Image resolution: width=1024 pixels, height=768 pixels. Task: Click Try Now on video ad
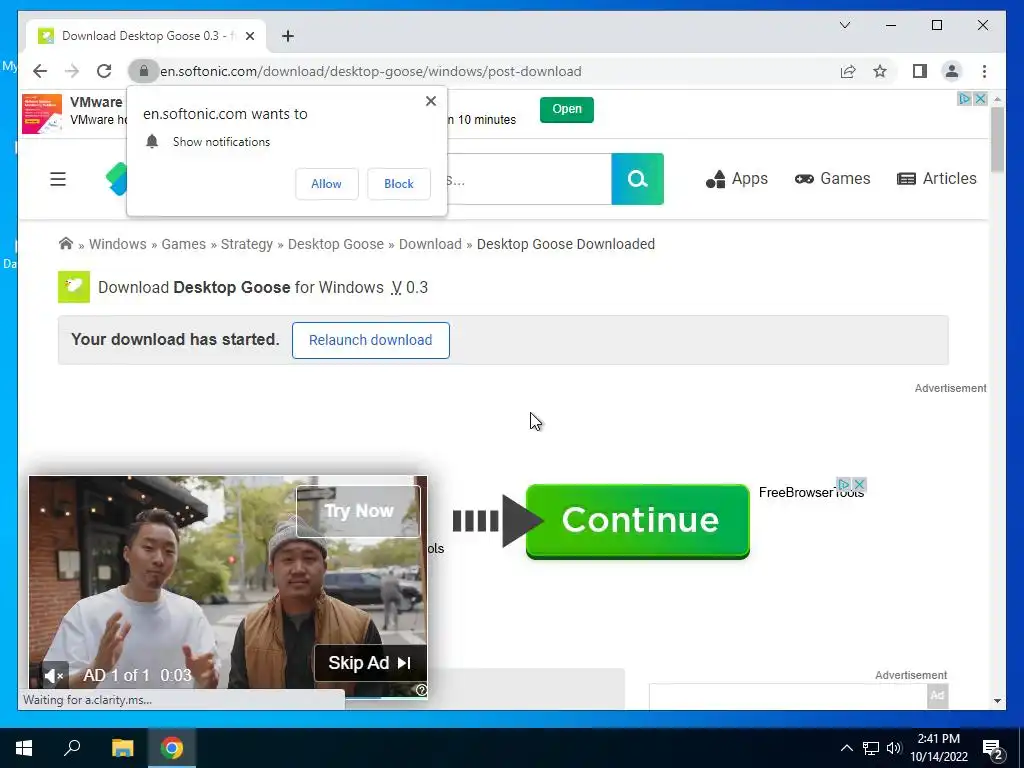tap(359, 511)
